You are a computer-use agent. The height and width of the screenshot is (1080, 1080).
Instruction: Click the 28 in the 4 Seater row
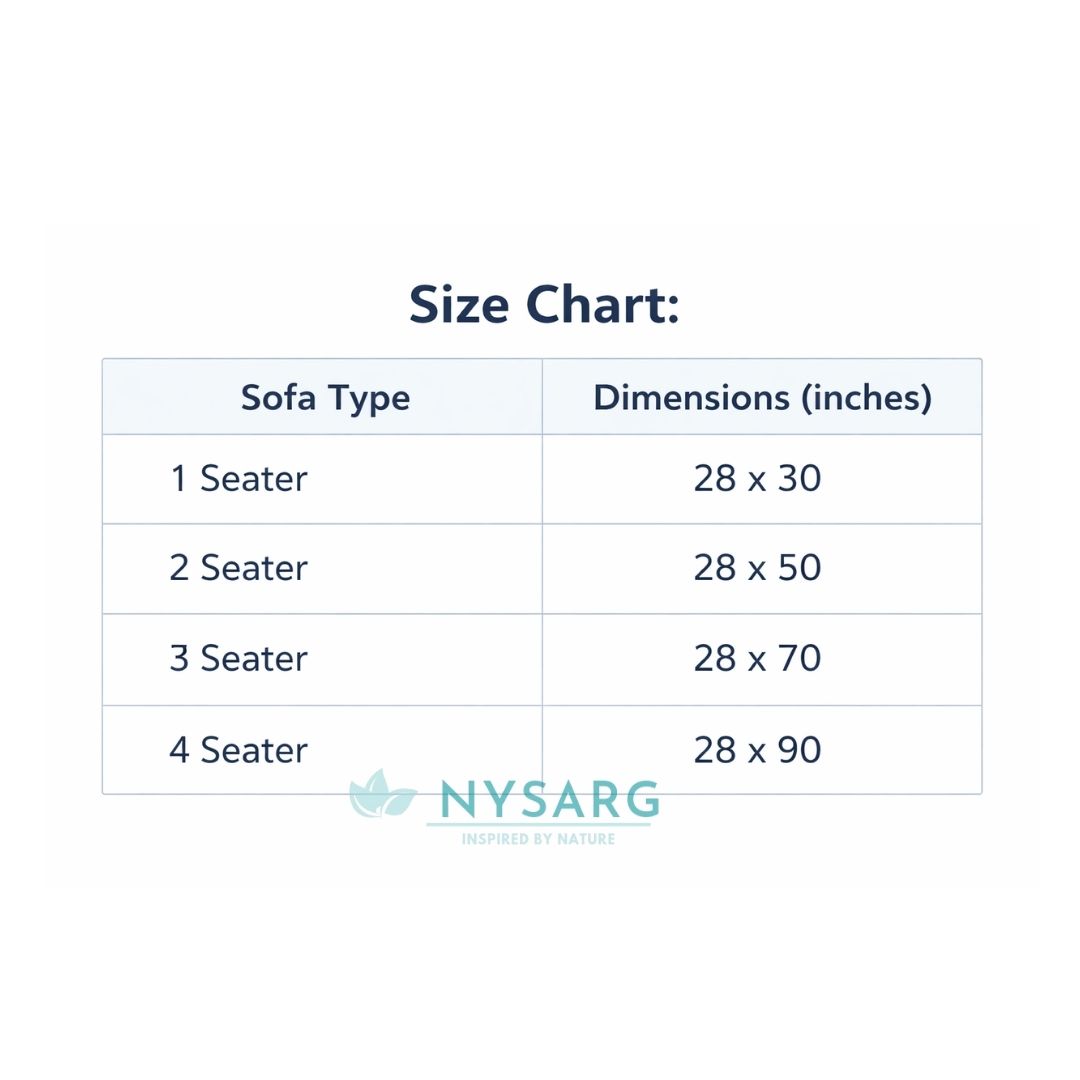pos(715,750)
